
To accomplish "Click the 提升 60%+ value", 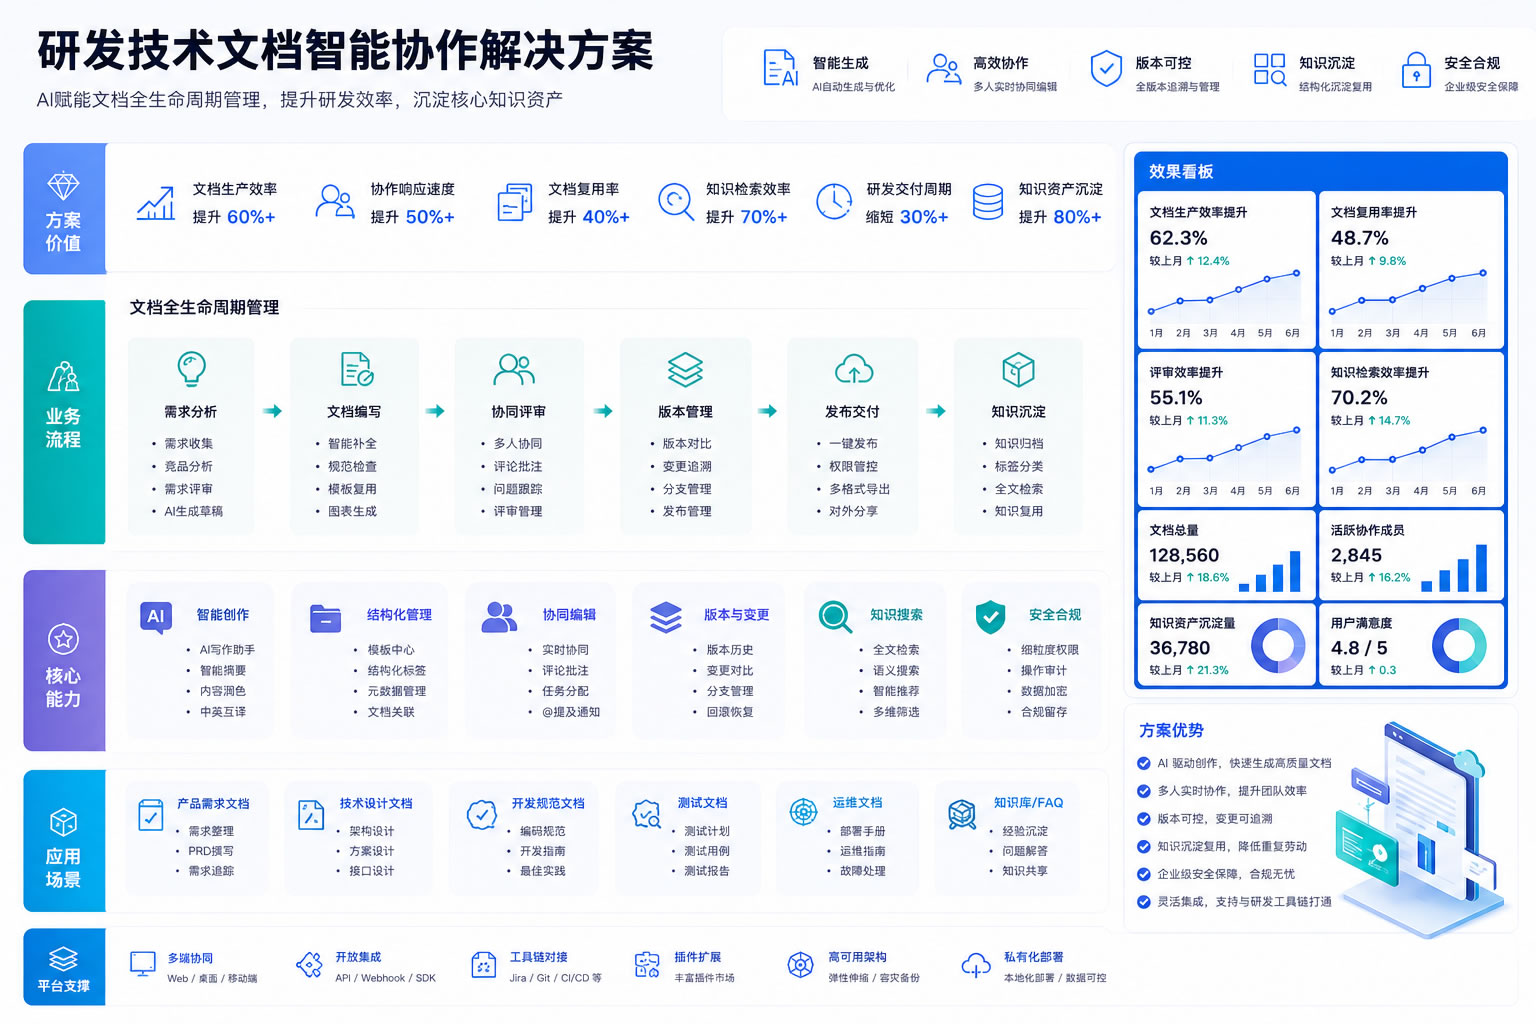I will pos(234,217).
